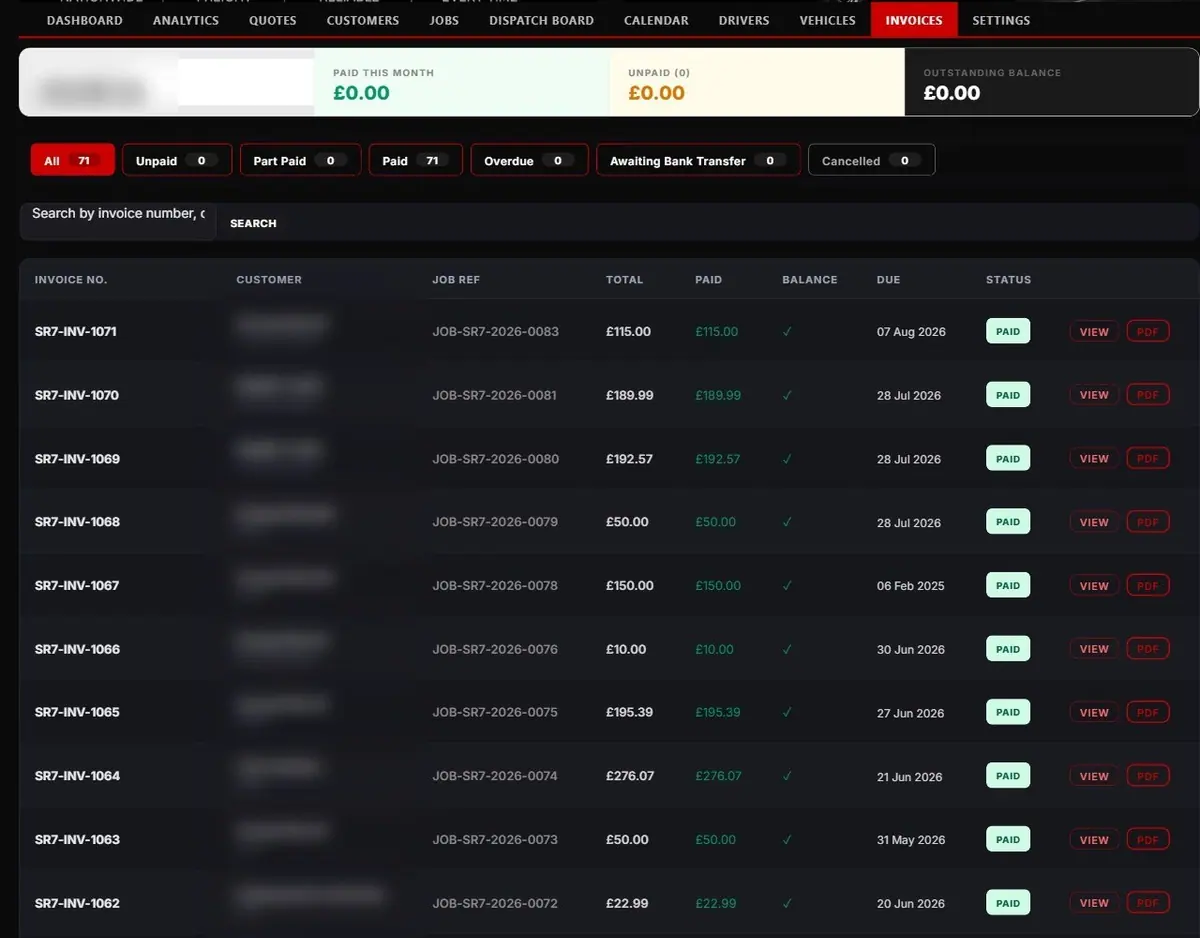Open the Settings tab
Screen dimensions: 1200x938
[x=1001, y=20]
